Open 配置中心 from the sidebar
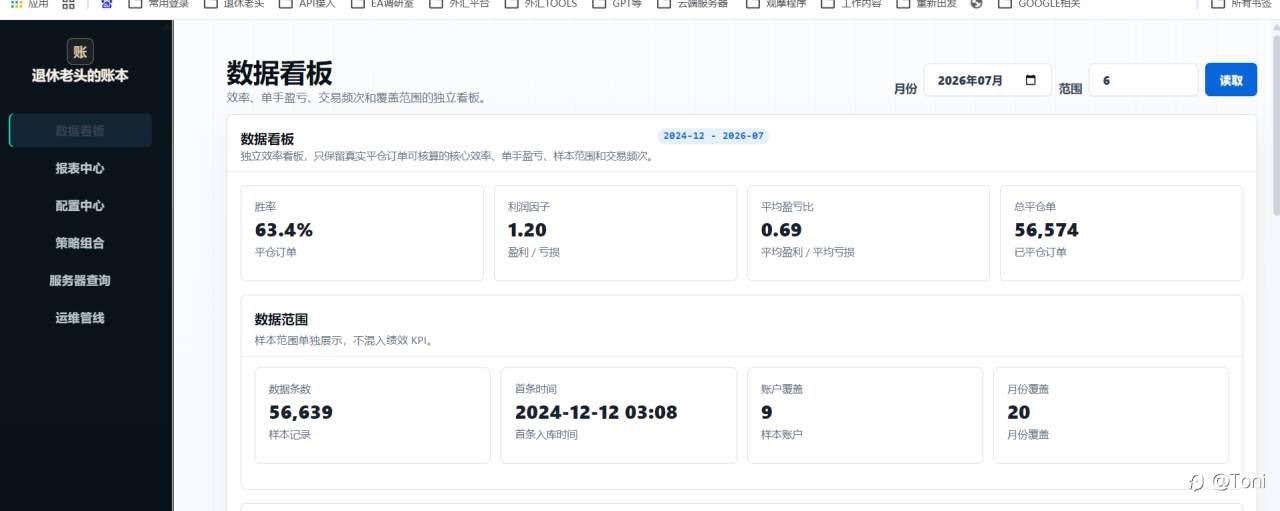This screenshot has width=1280, height=511. pyautogui.click(x=80, y=205)
